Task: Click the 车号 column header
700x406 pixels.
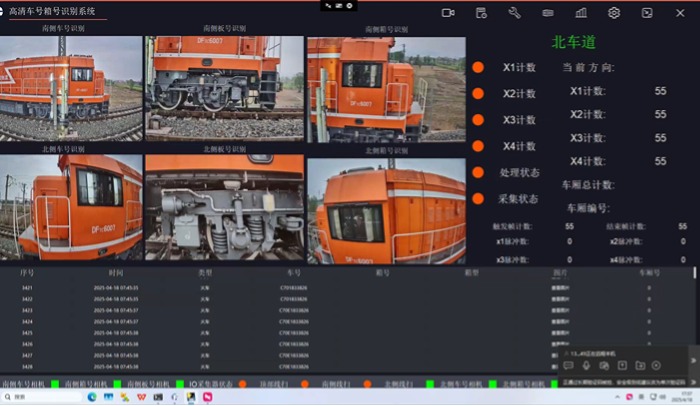Action: [x=293, y=272]
